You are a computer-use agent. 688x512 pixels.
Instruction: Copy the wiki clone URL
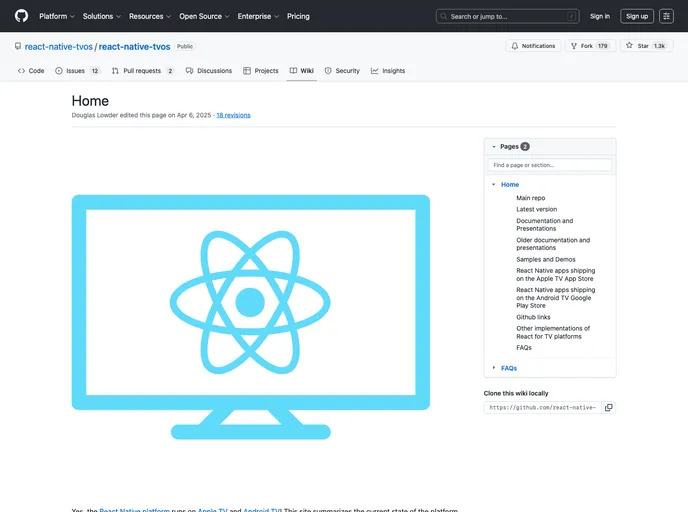608,407
